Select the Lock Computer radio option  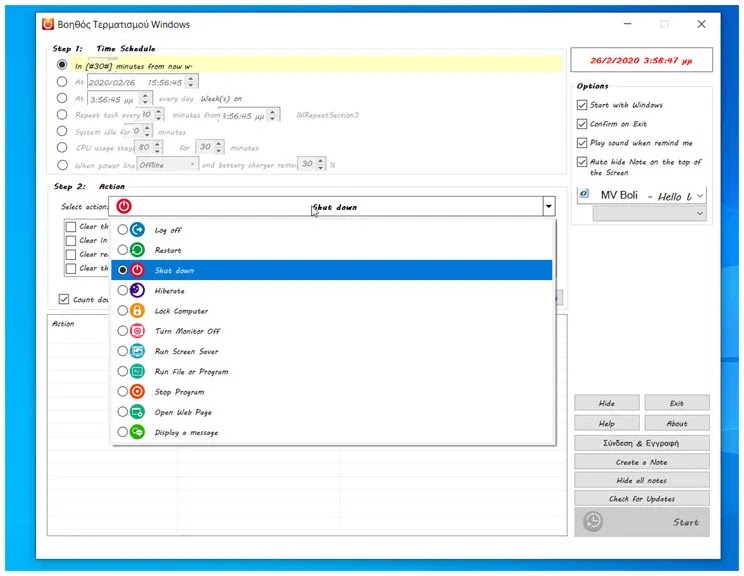coord(122,310)
